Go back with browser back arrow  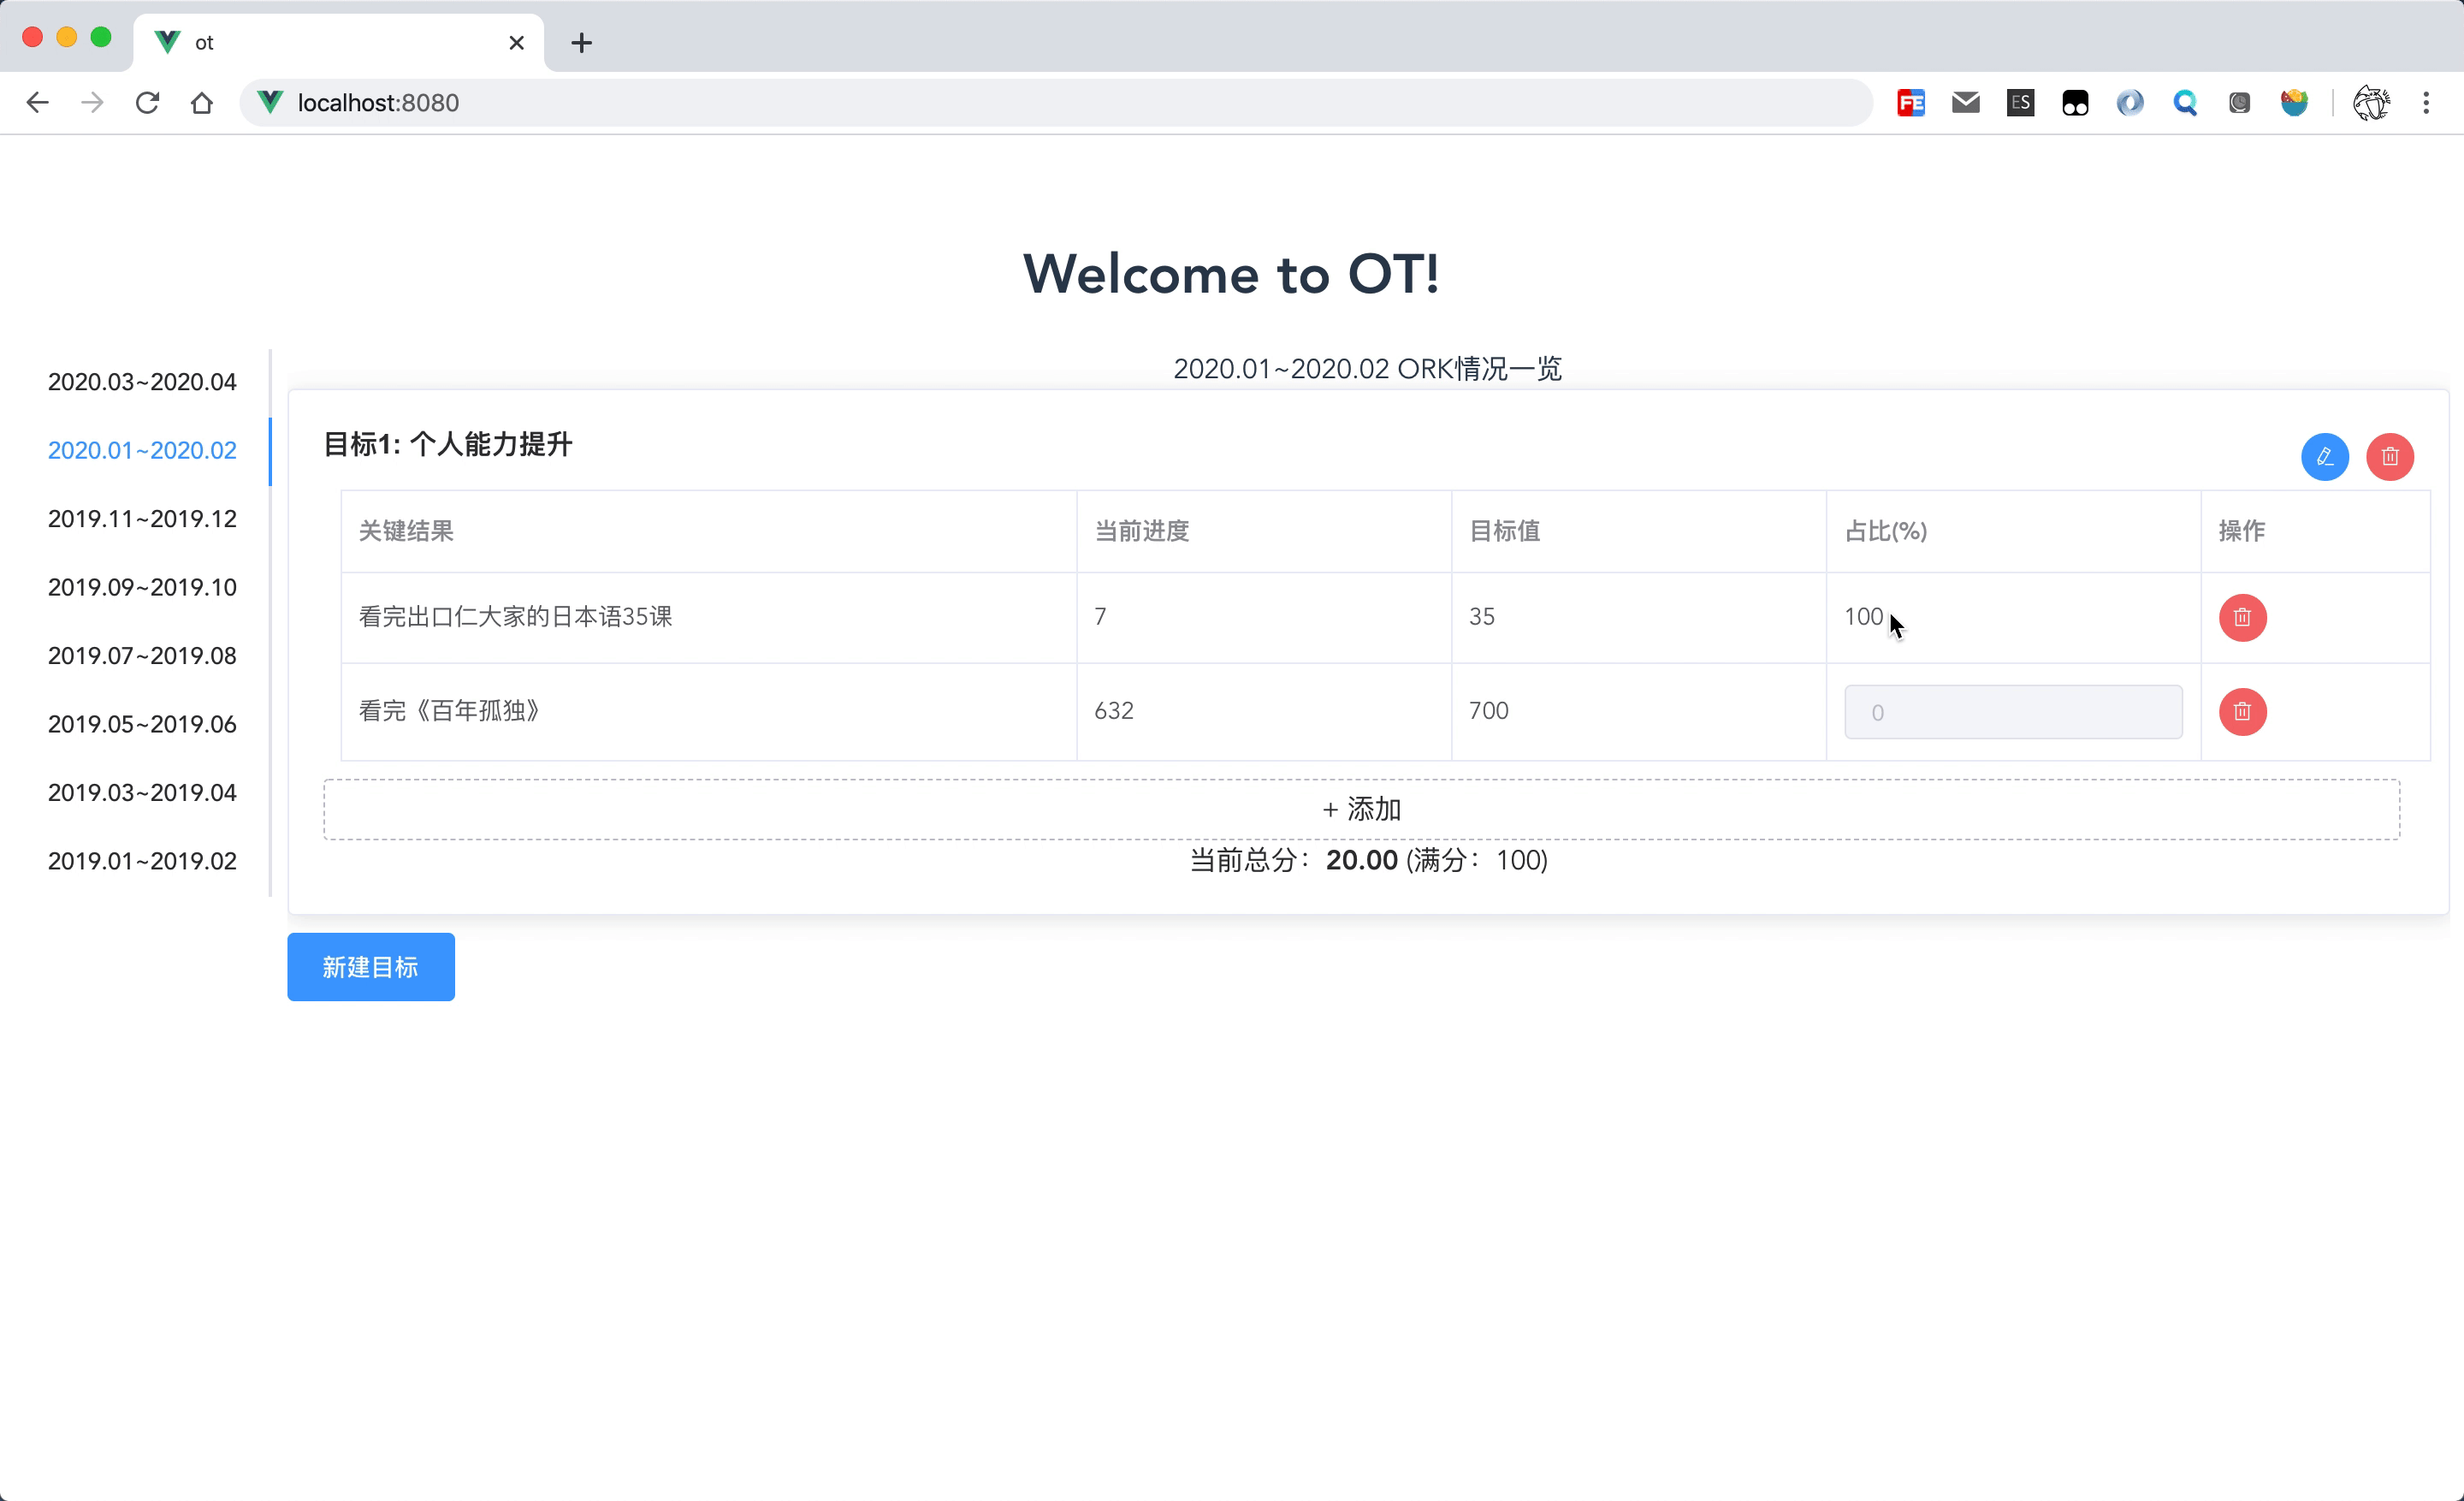pos(37,103)
